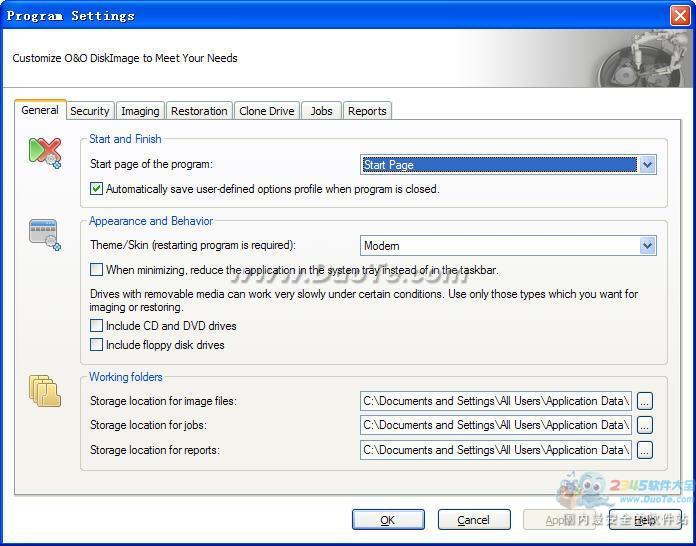Open Help for program settings
This screenshot has width=696, height=546.
click(645, 519)
